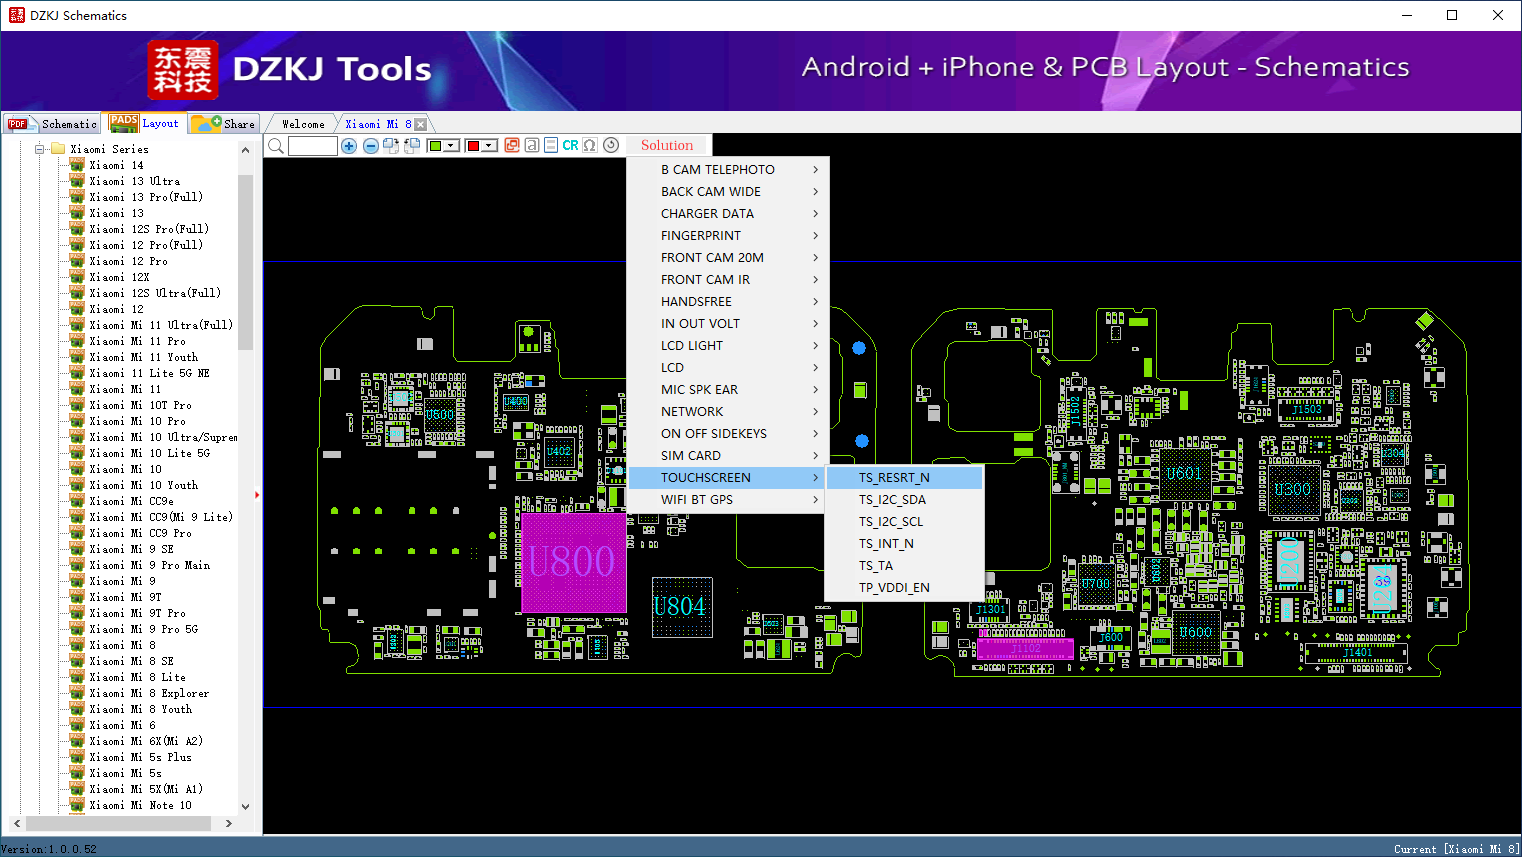Open the BACK CAM WIDE submenu
This screenshot has height=857, width=1522.
(728, 192)
